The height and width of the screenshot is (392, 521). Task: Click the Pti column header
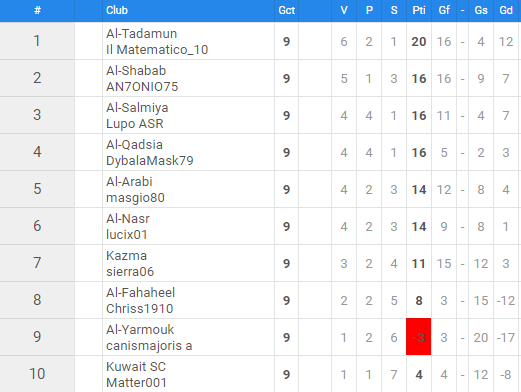click(x=419, y=10)
